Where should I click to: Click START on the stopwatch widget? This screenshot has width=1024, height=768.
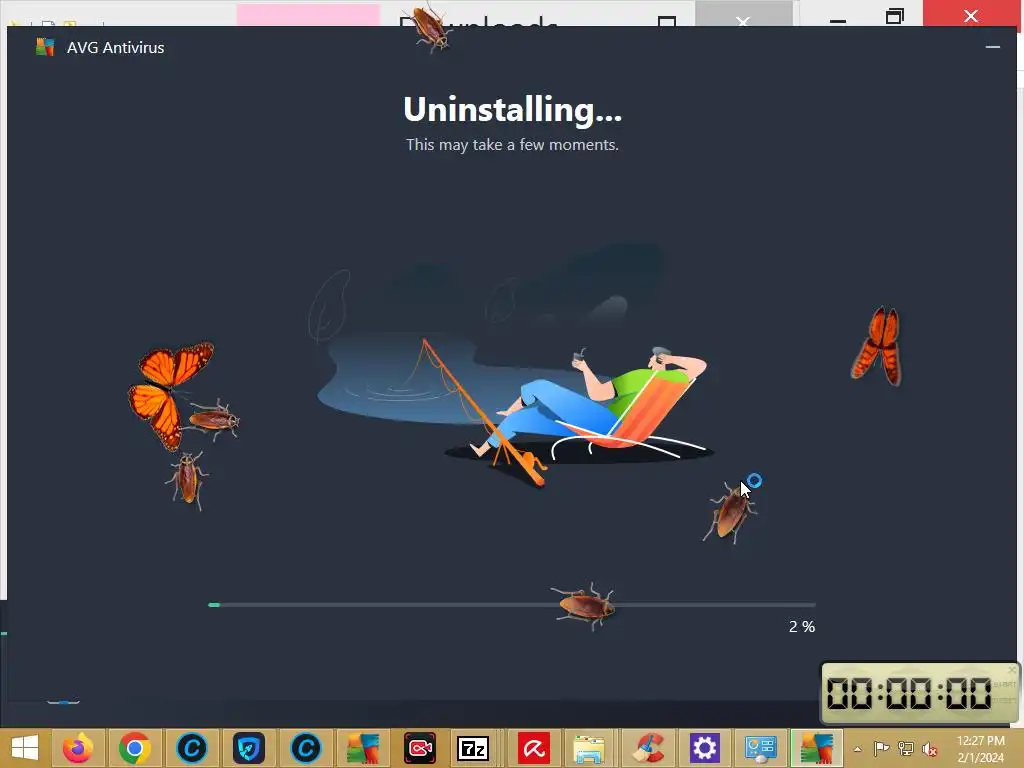(1004, 684)
